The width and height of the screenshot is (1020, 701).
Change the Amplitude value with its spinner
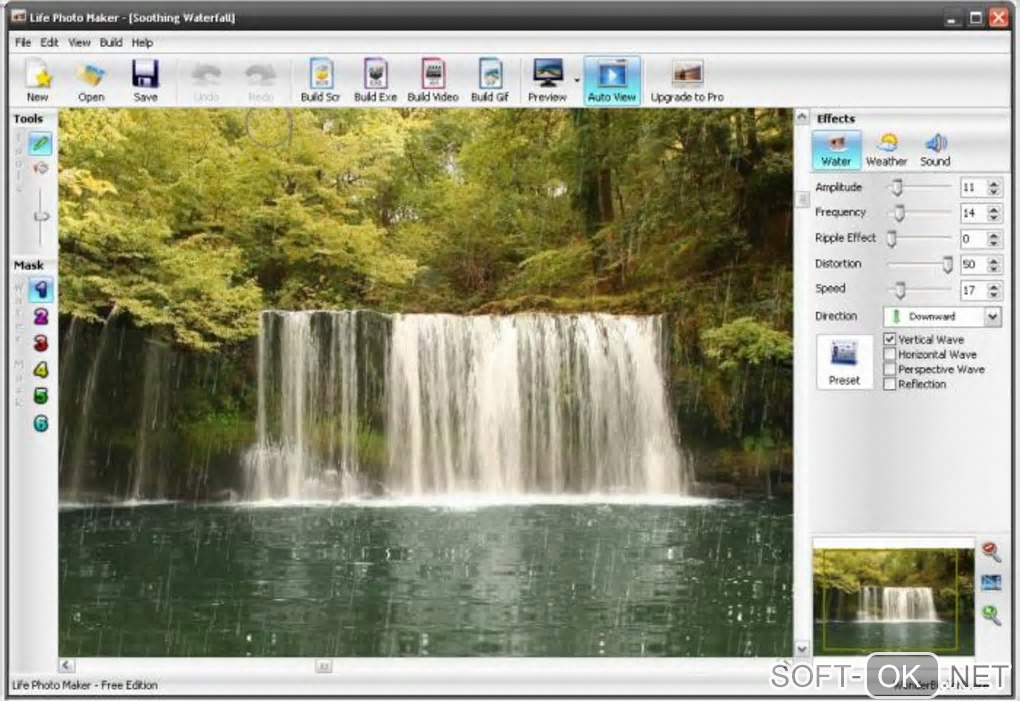click(993, 187)
